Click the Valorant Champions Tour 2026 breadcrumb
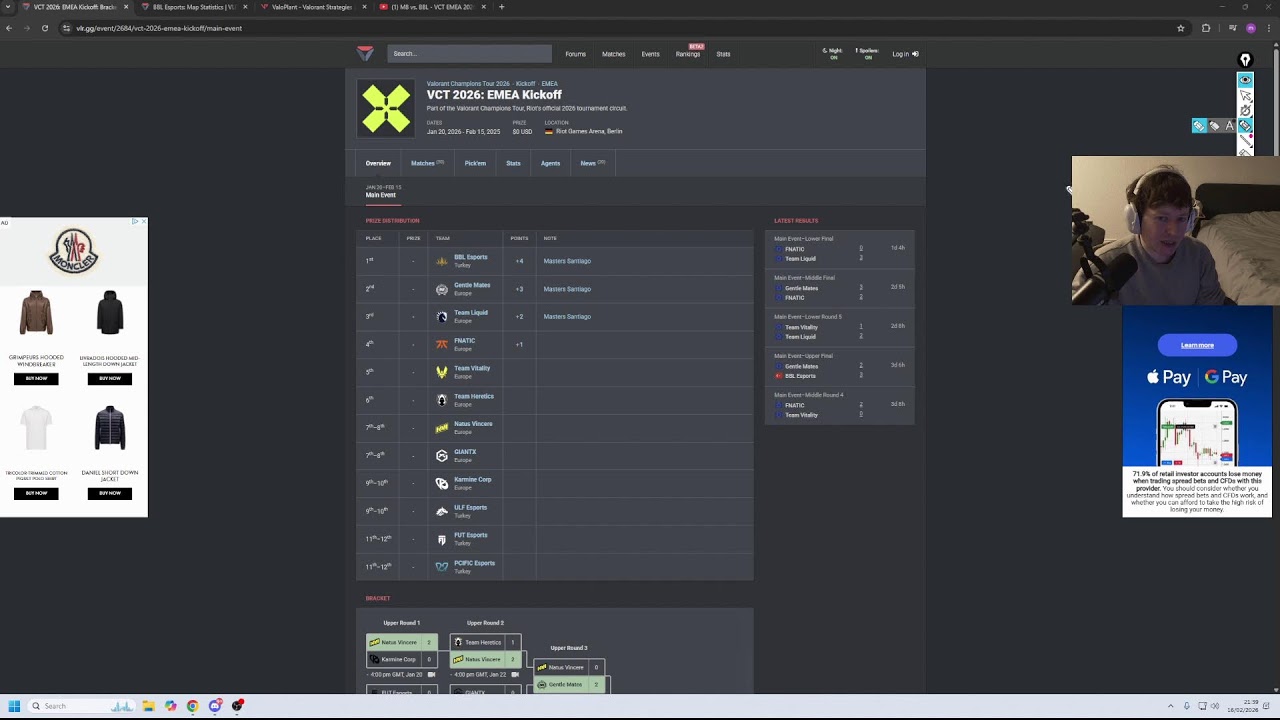Image resolution: width=1280 pixels, height=720 pixels. click(468, 84)
